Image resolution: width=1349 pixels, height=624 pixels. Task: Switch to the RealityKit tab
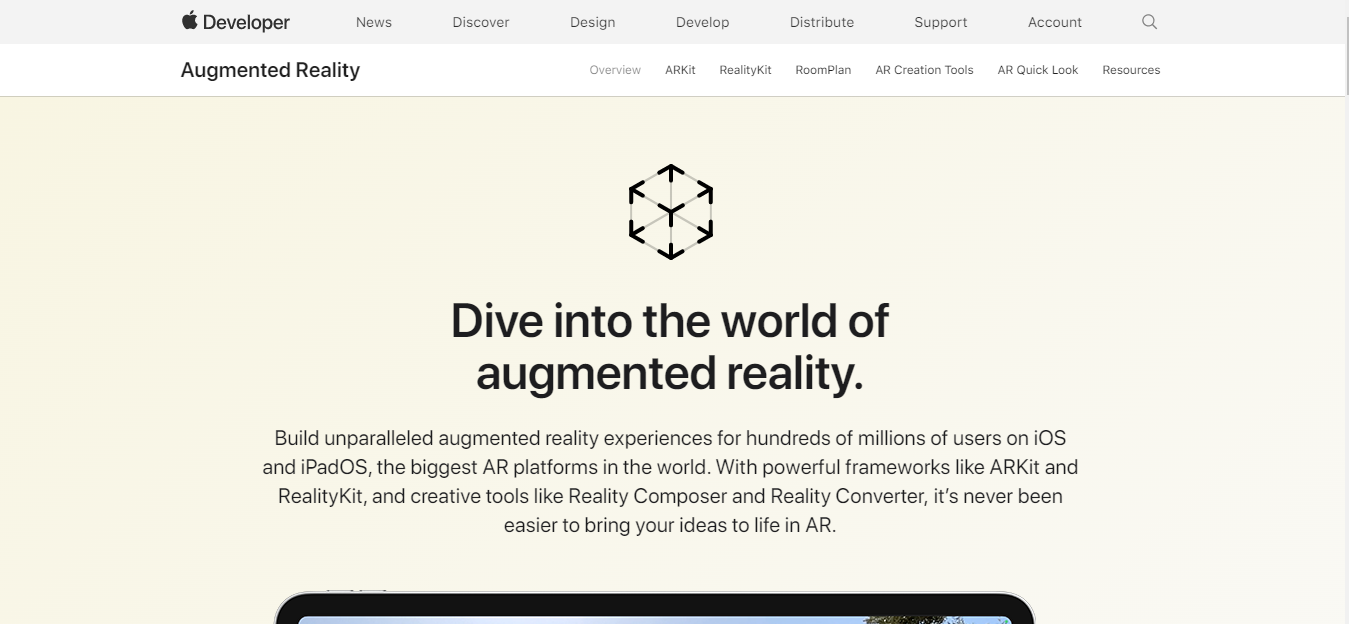[745, 70]
